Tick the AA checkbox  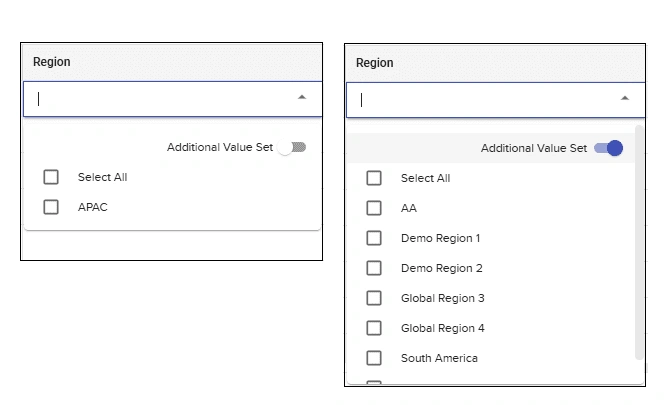pos(374,208)
